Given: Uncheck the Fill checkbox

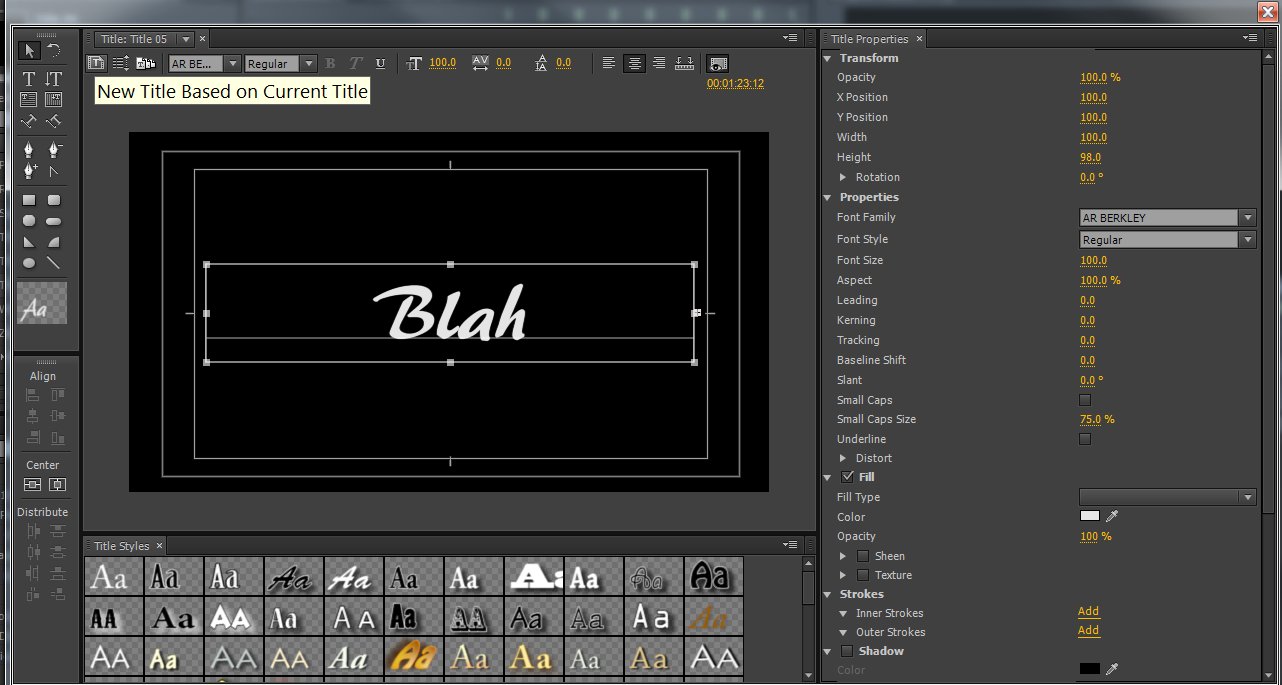Looking at the screenshot, I should pyautogui.click(x=848, y=477).
